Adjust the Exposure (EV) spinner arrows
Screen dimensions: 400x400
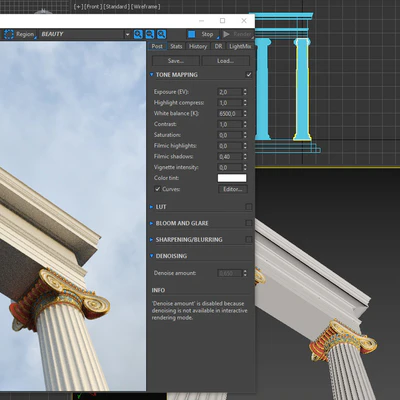pyautogui.click(x=245, y=92)
